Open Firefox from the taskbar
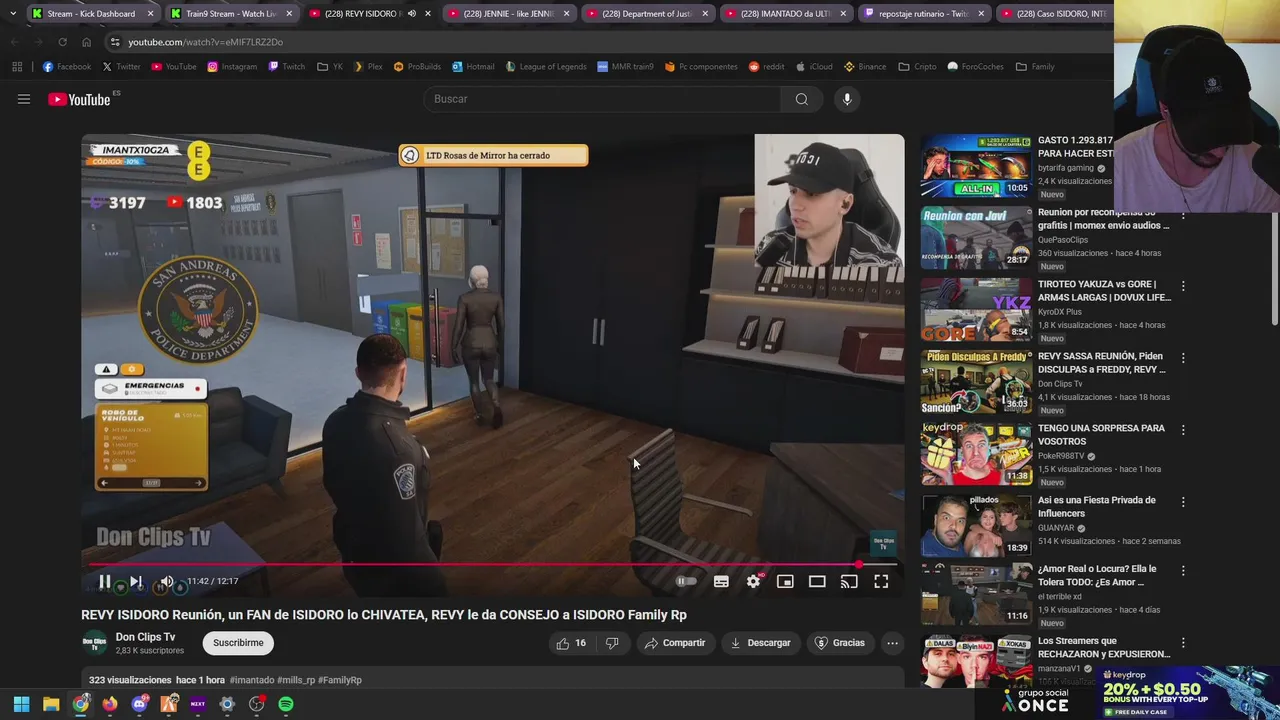The height and width of the screenshot is (720, 1280). click(x=109, y=704)
